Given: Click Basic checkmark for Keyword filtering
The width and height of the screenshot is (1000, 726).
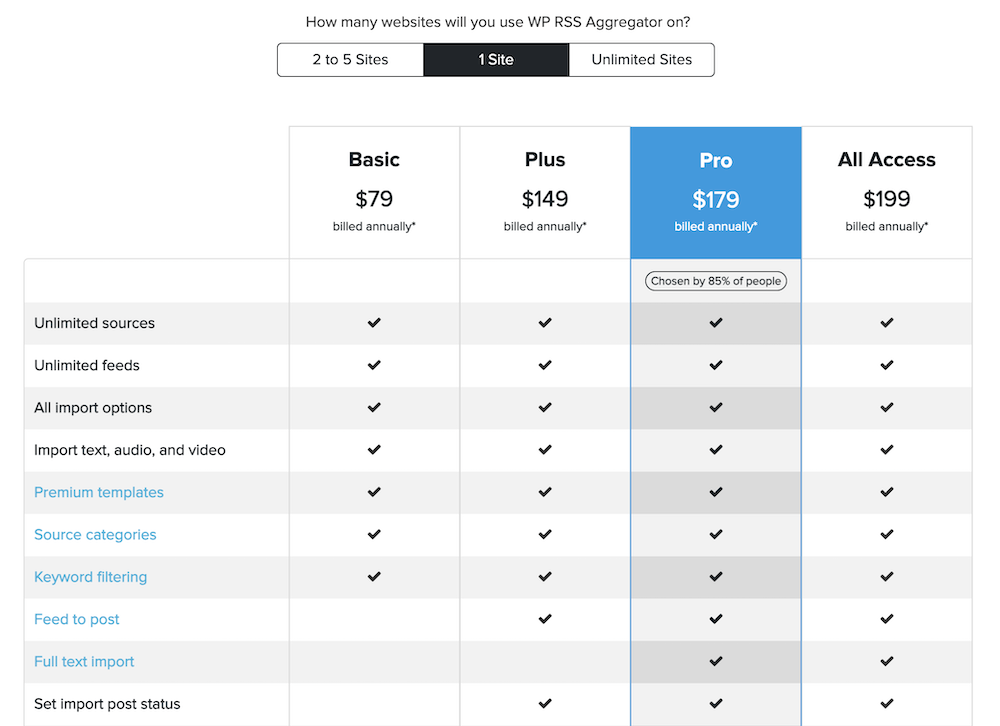Looking at the screenshot, I should 374,577.
